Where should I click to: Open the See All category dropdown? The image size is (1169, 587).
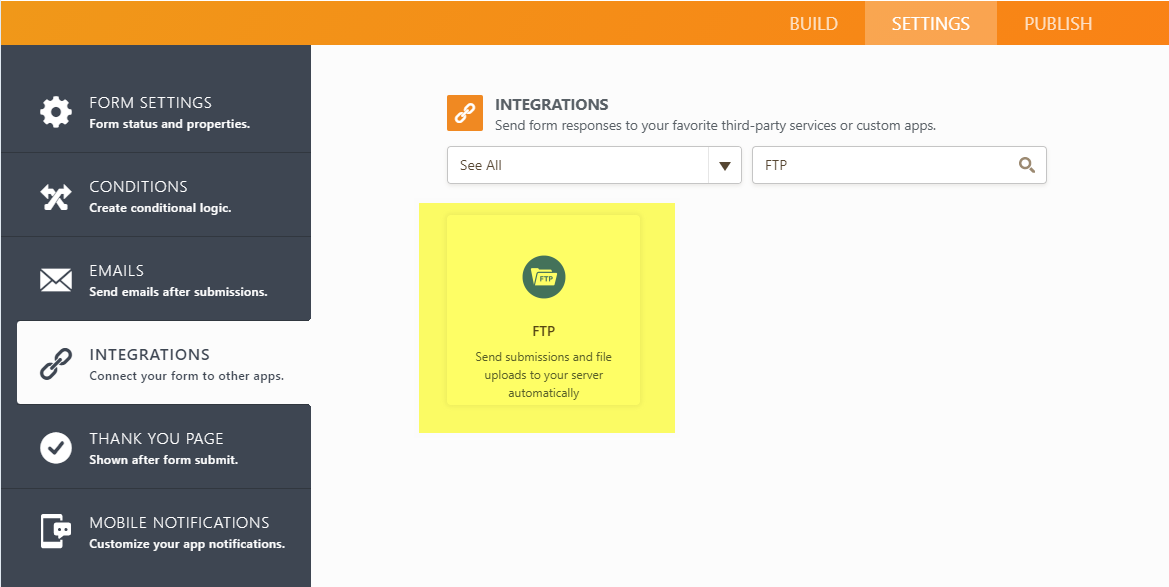[578, 165]
